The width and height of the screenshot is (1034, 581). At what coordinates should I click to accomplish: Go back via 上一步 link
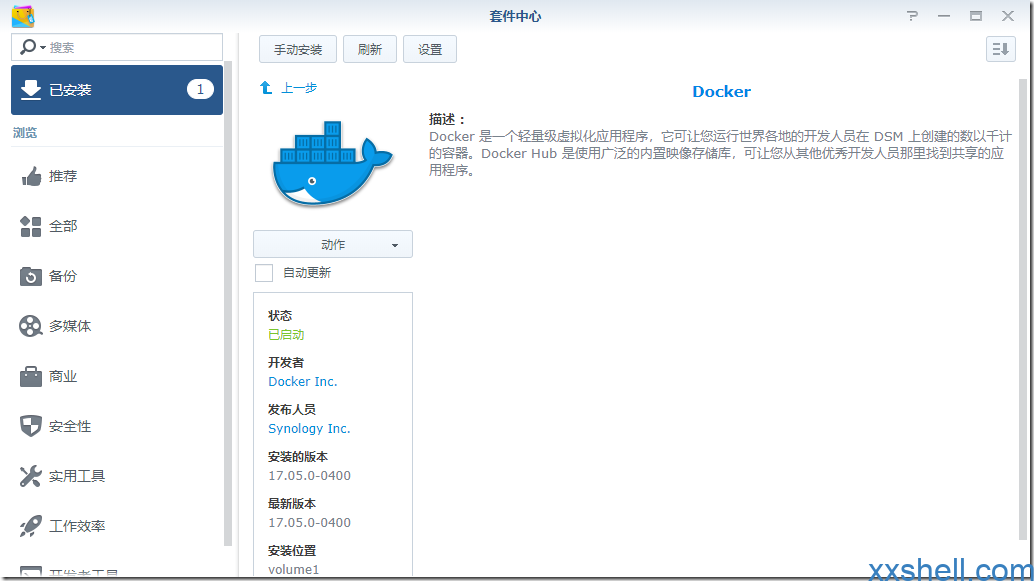point(299,88)
